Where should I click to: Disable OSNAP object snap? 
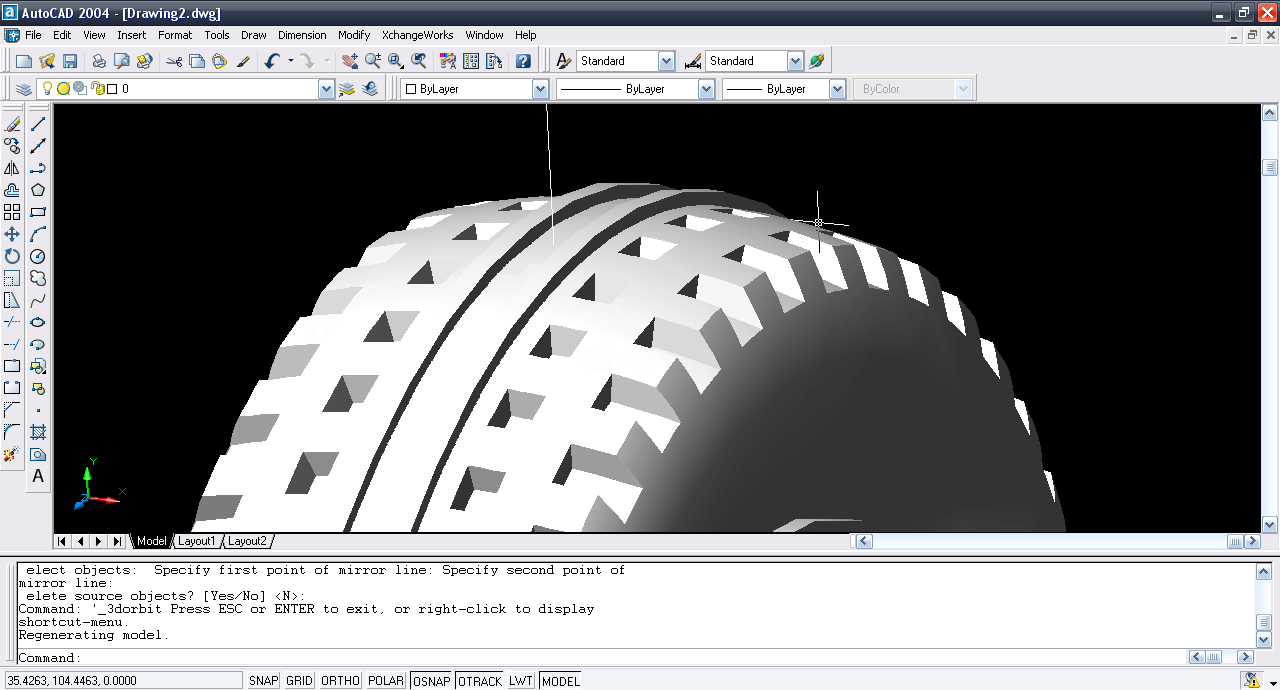tap(432, 681)
